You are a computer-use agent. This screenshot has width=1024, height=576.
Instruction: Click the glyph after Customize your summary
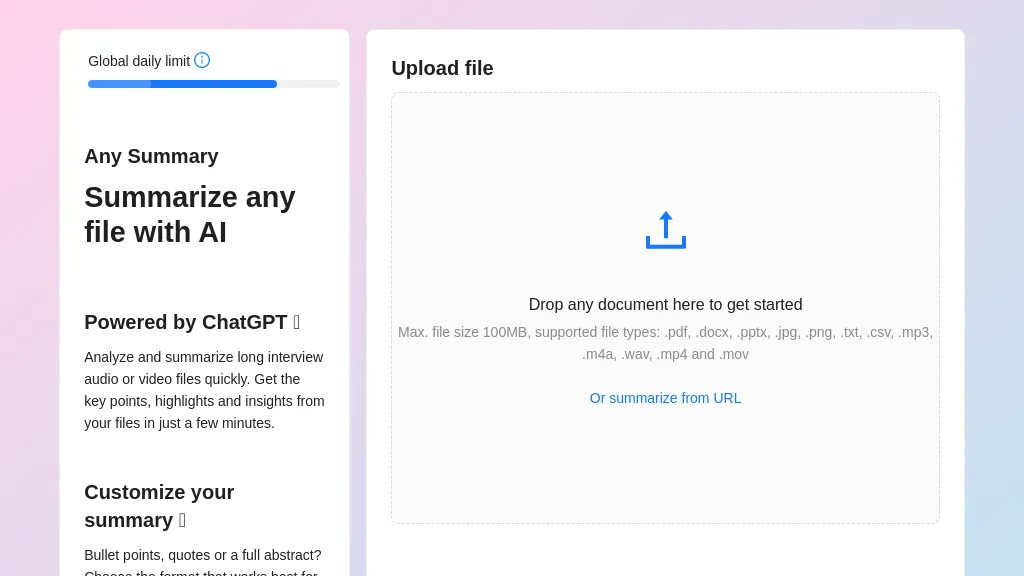[182, 521]
